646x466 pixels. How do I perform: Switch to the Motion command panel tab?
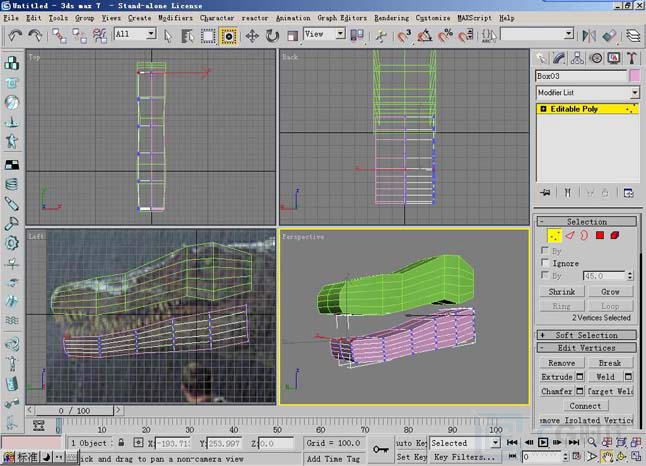596,59
